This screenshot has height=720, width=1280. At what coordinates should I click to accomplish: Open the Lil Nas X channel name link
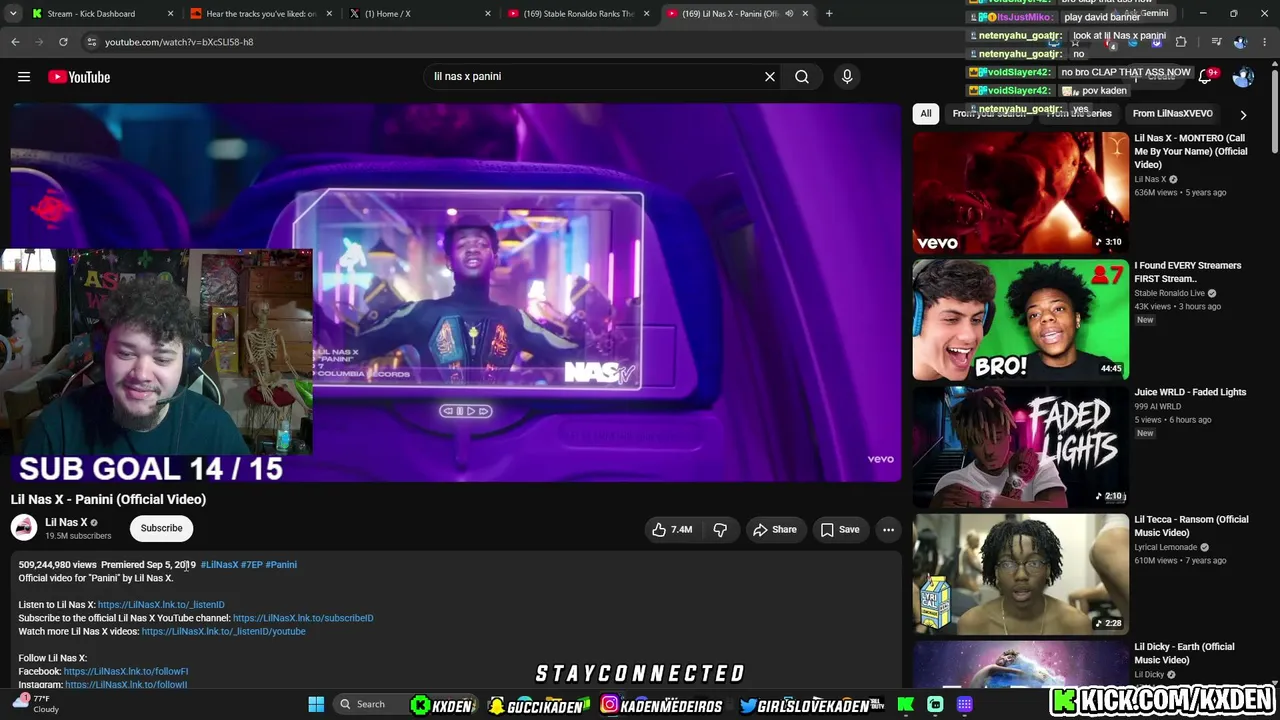(x=66, y=522)
